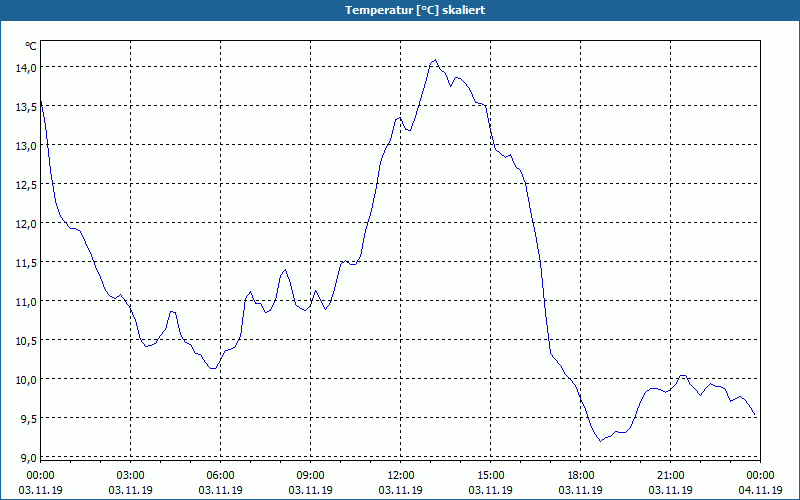Click the 03:00 time axis label
800x500 pixels.
131,476
